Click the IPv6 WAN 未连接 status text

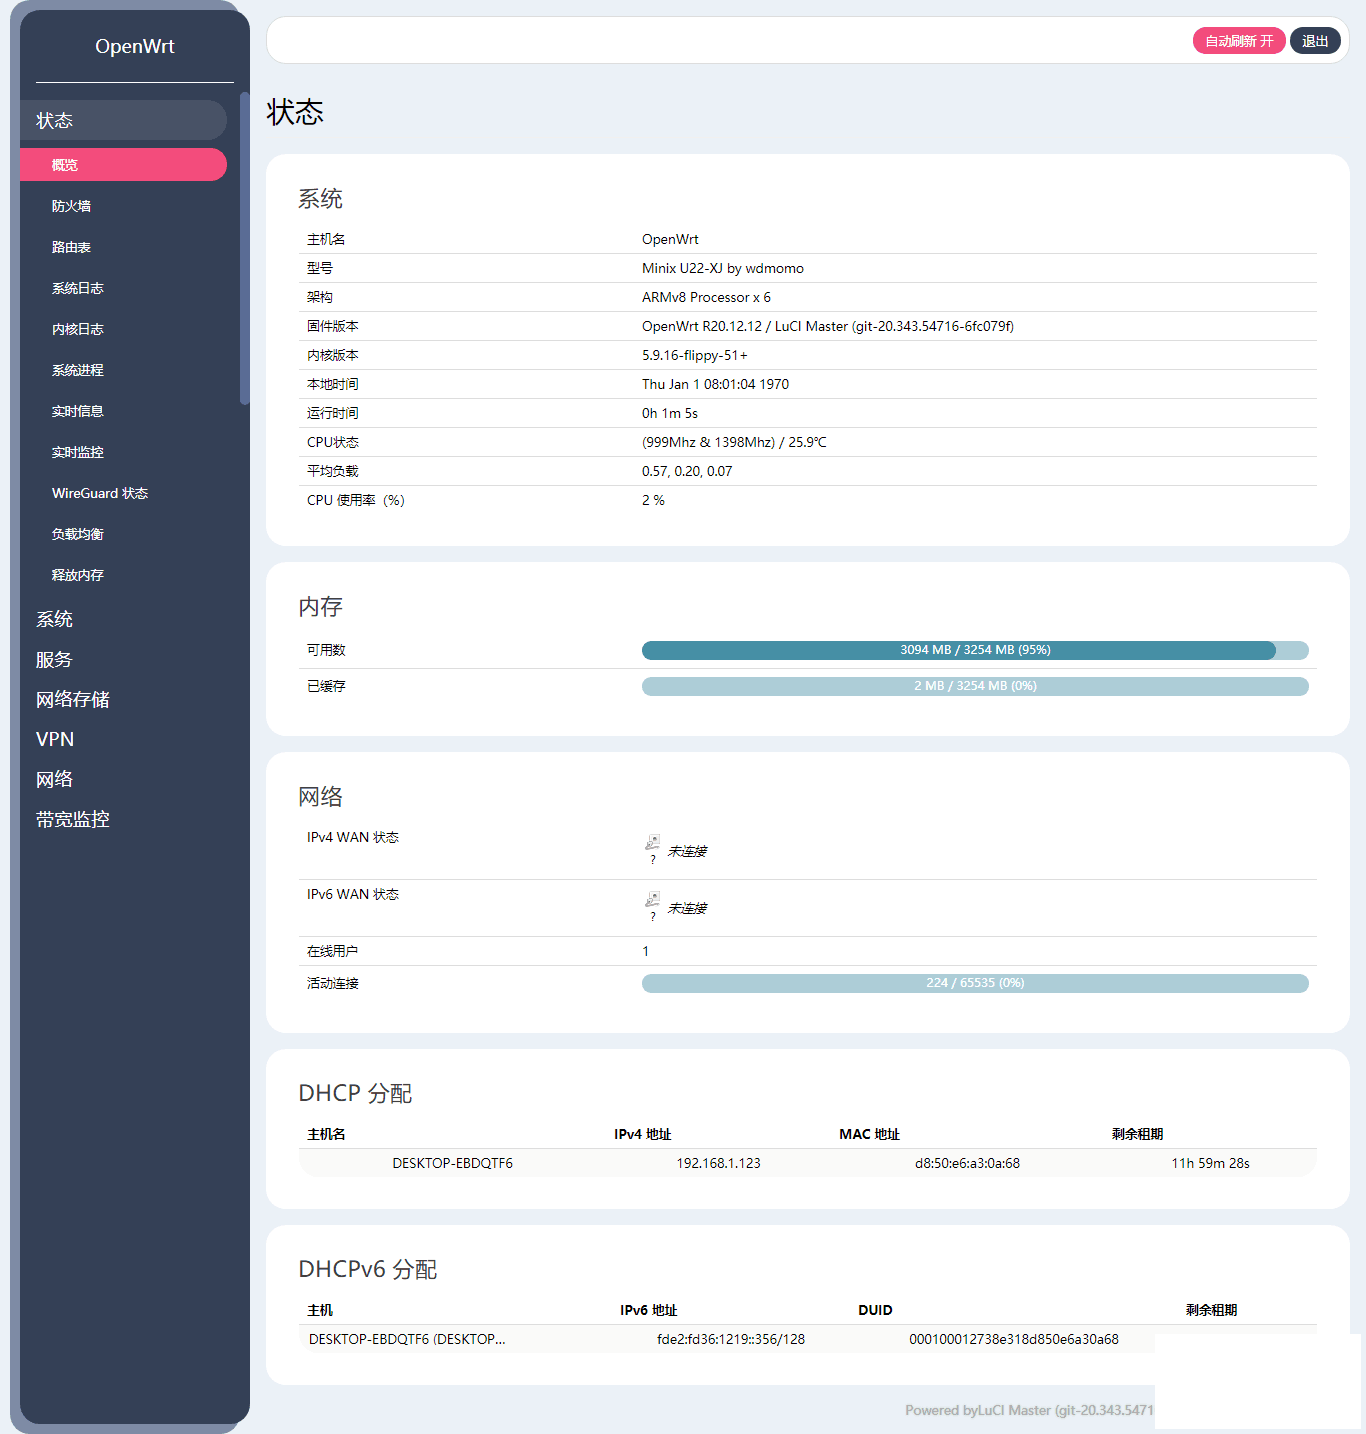(687, 908)
